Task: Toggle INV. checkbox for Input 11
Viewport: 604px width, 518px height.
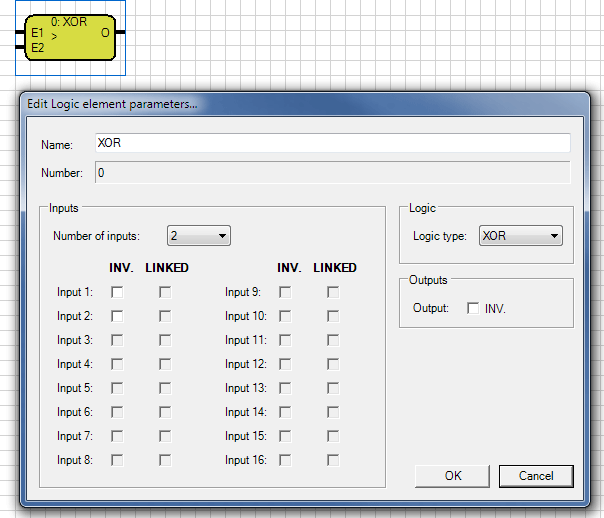Action: pos(285,340)
